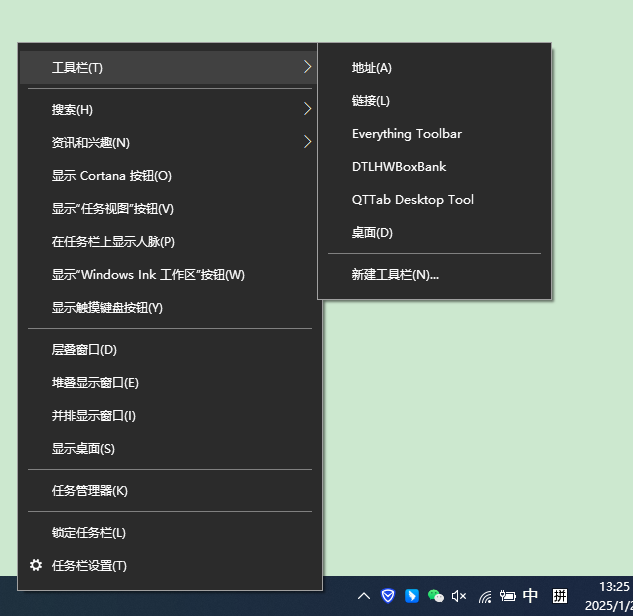Open the 13:25 clock and date
Image resolution: width=633 pixels, height=616 pixels.
coord(609,596)
